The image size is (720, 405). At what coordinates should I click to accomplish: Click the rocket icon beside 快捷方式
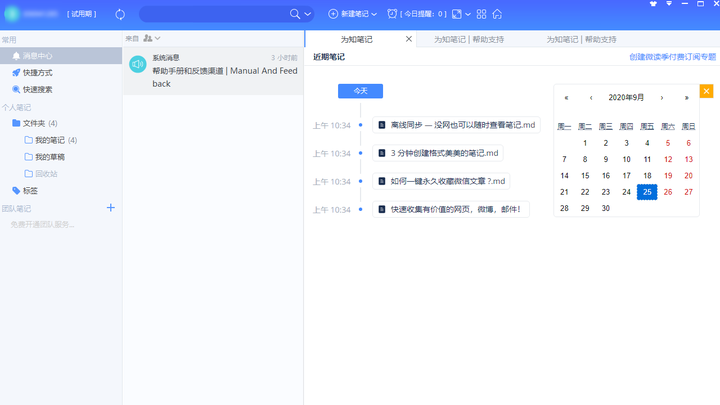pyautogui.click(x=16, y=73)
